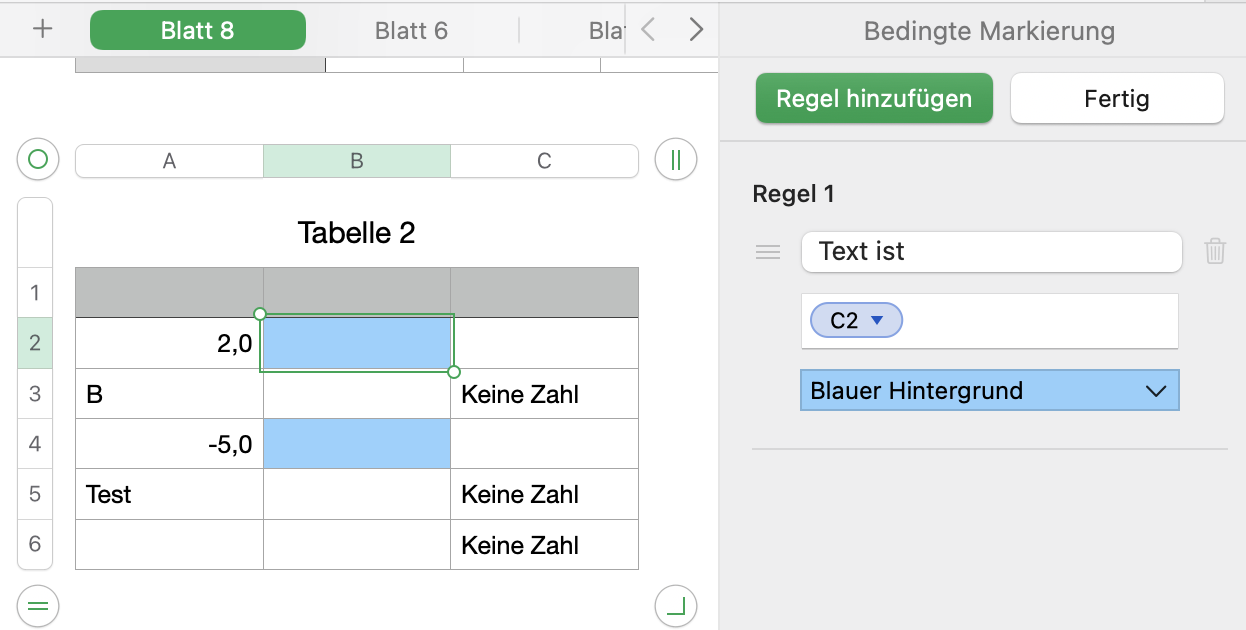Select row header 5
The height and width of the screenshot is (630, 1246).
[35, 494]
